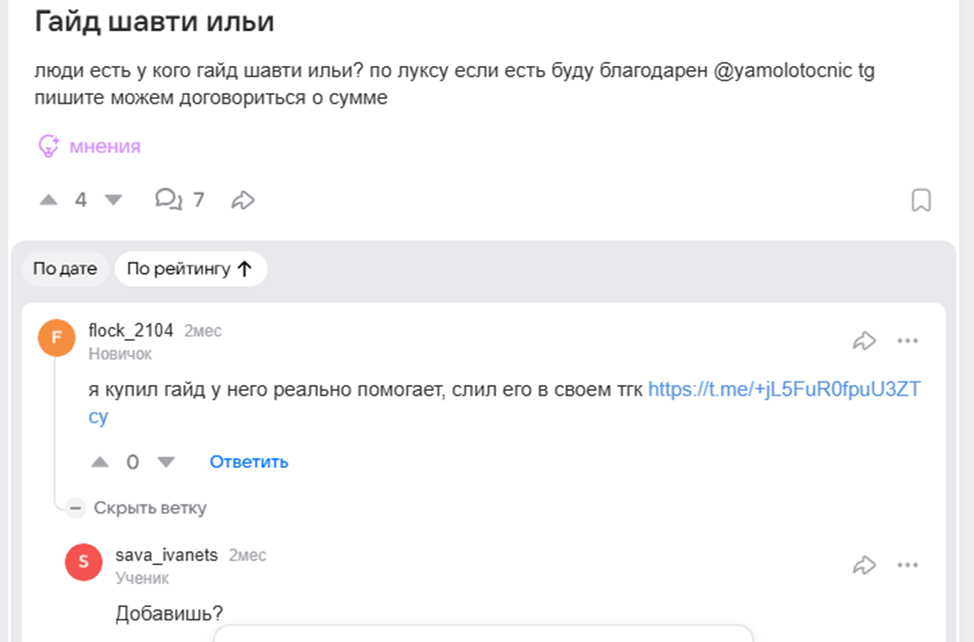Click flock_2104's orange avatar

coord(57,338)
